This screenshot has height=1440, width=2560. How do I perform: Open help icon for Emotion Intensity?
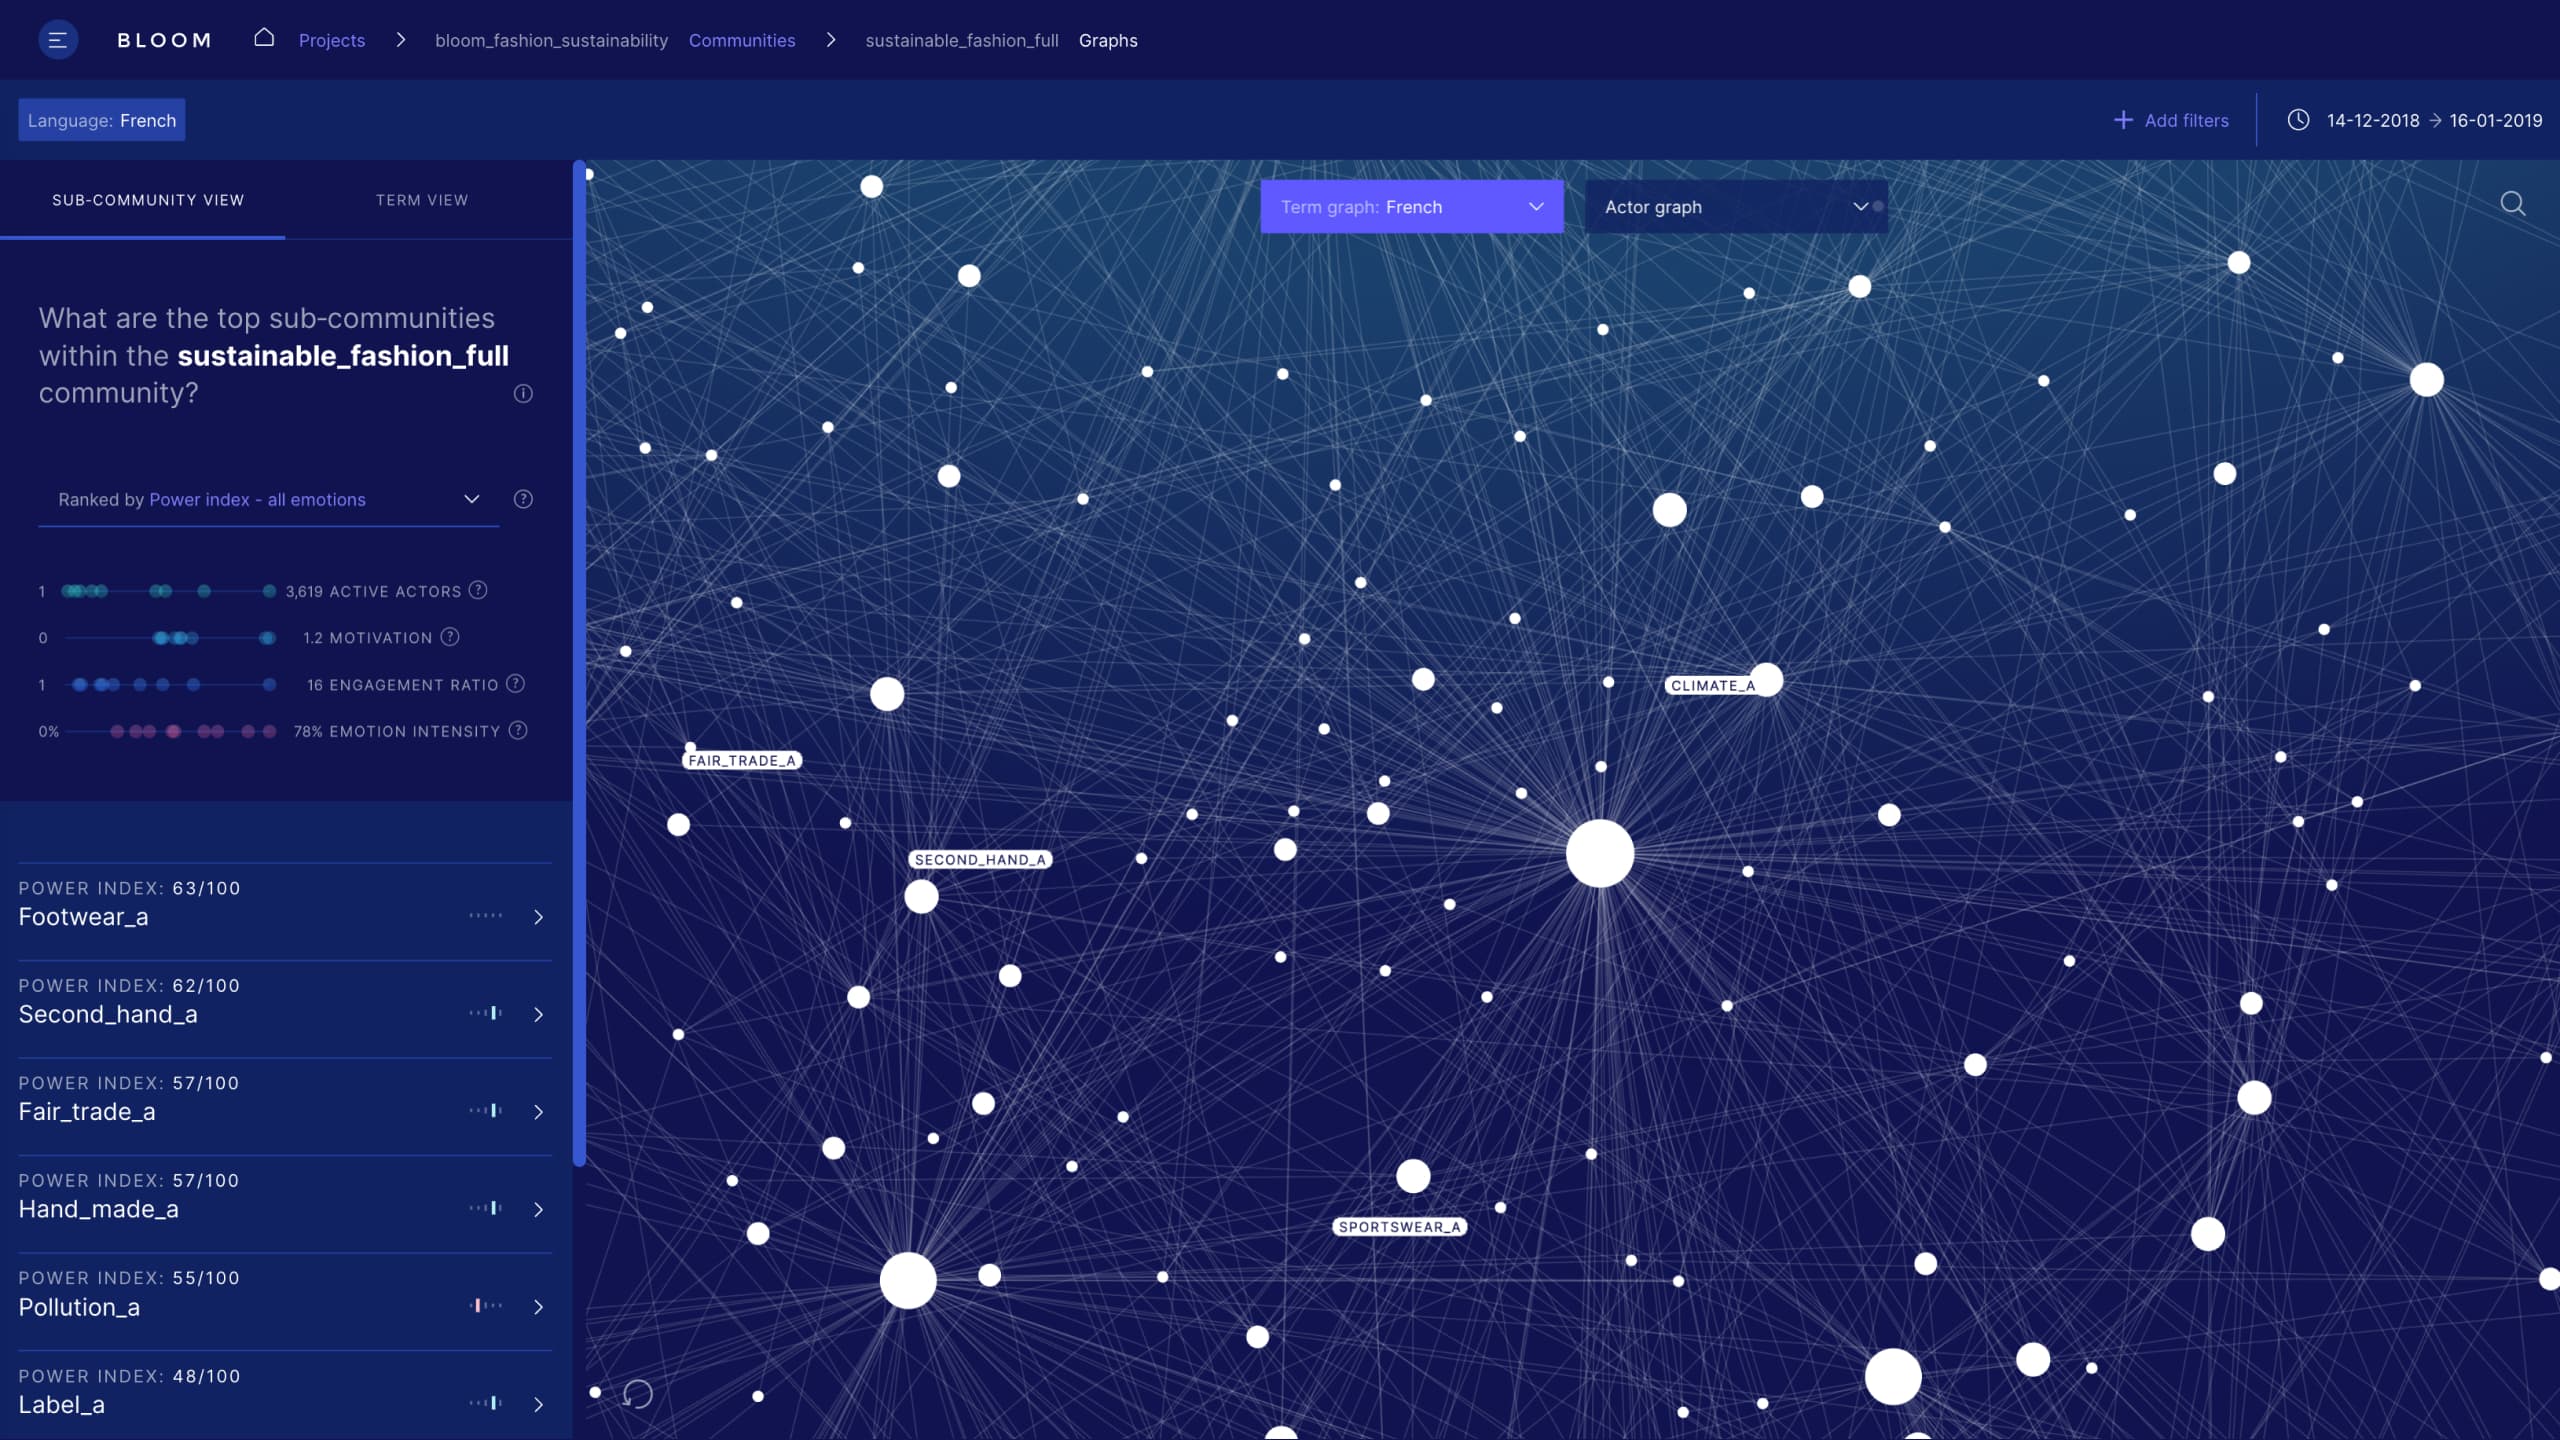click(518, 731)
